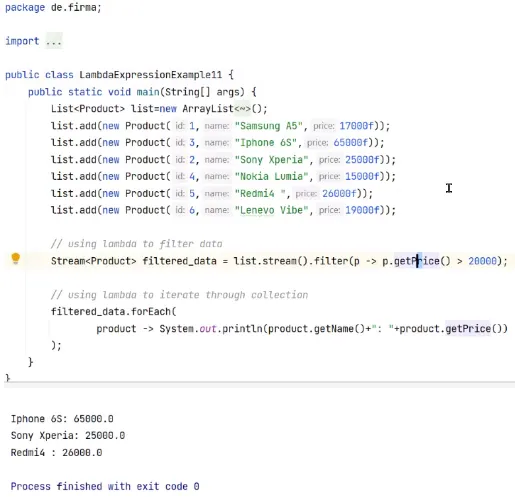Click the class name LambdaExpressionExample11
Screen dimensions: 515x497
click(x=151, y=75)
